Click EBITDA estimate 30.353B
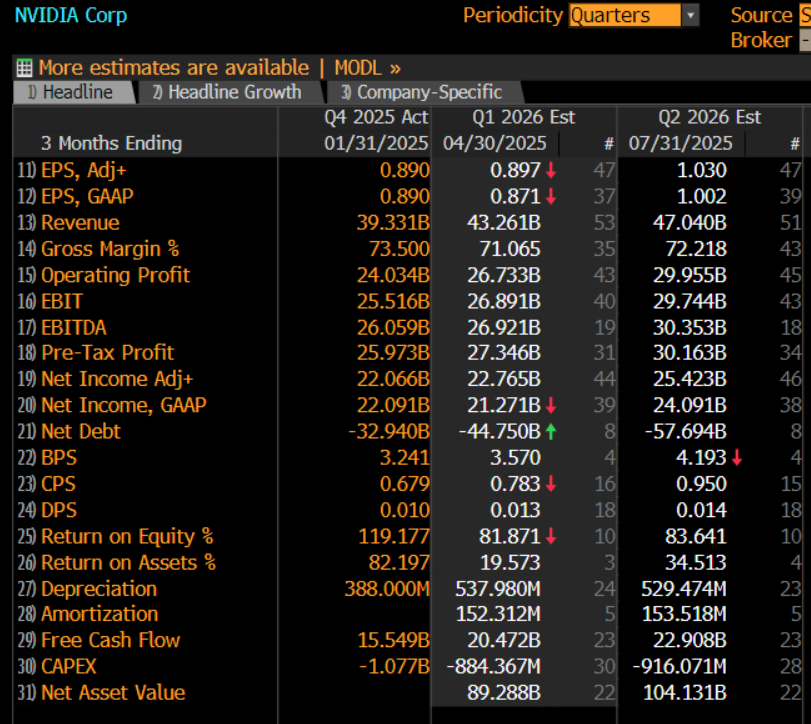The height and width of the screenshot is (724, 811). (x=689, y=328)
